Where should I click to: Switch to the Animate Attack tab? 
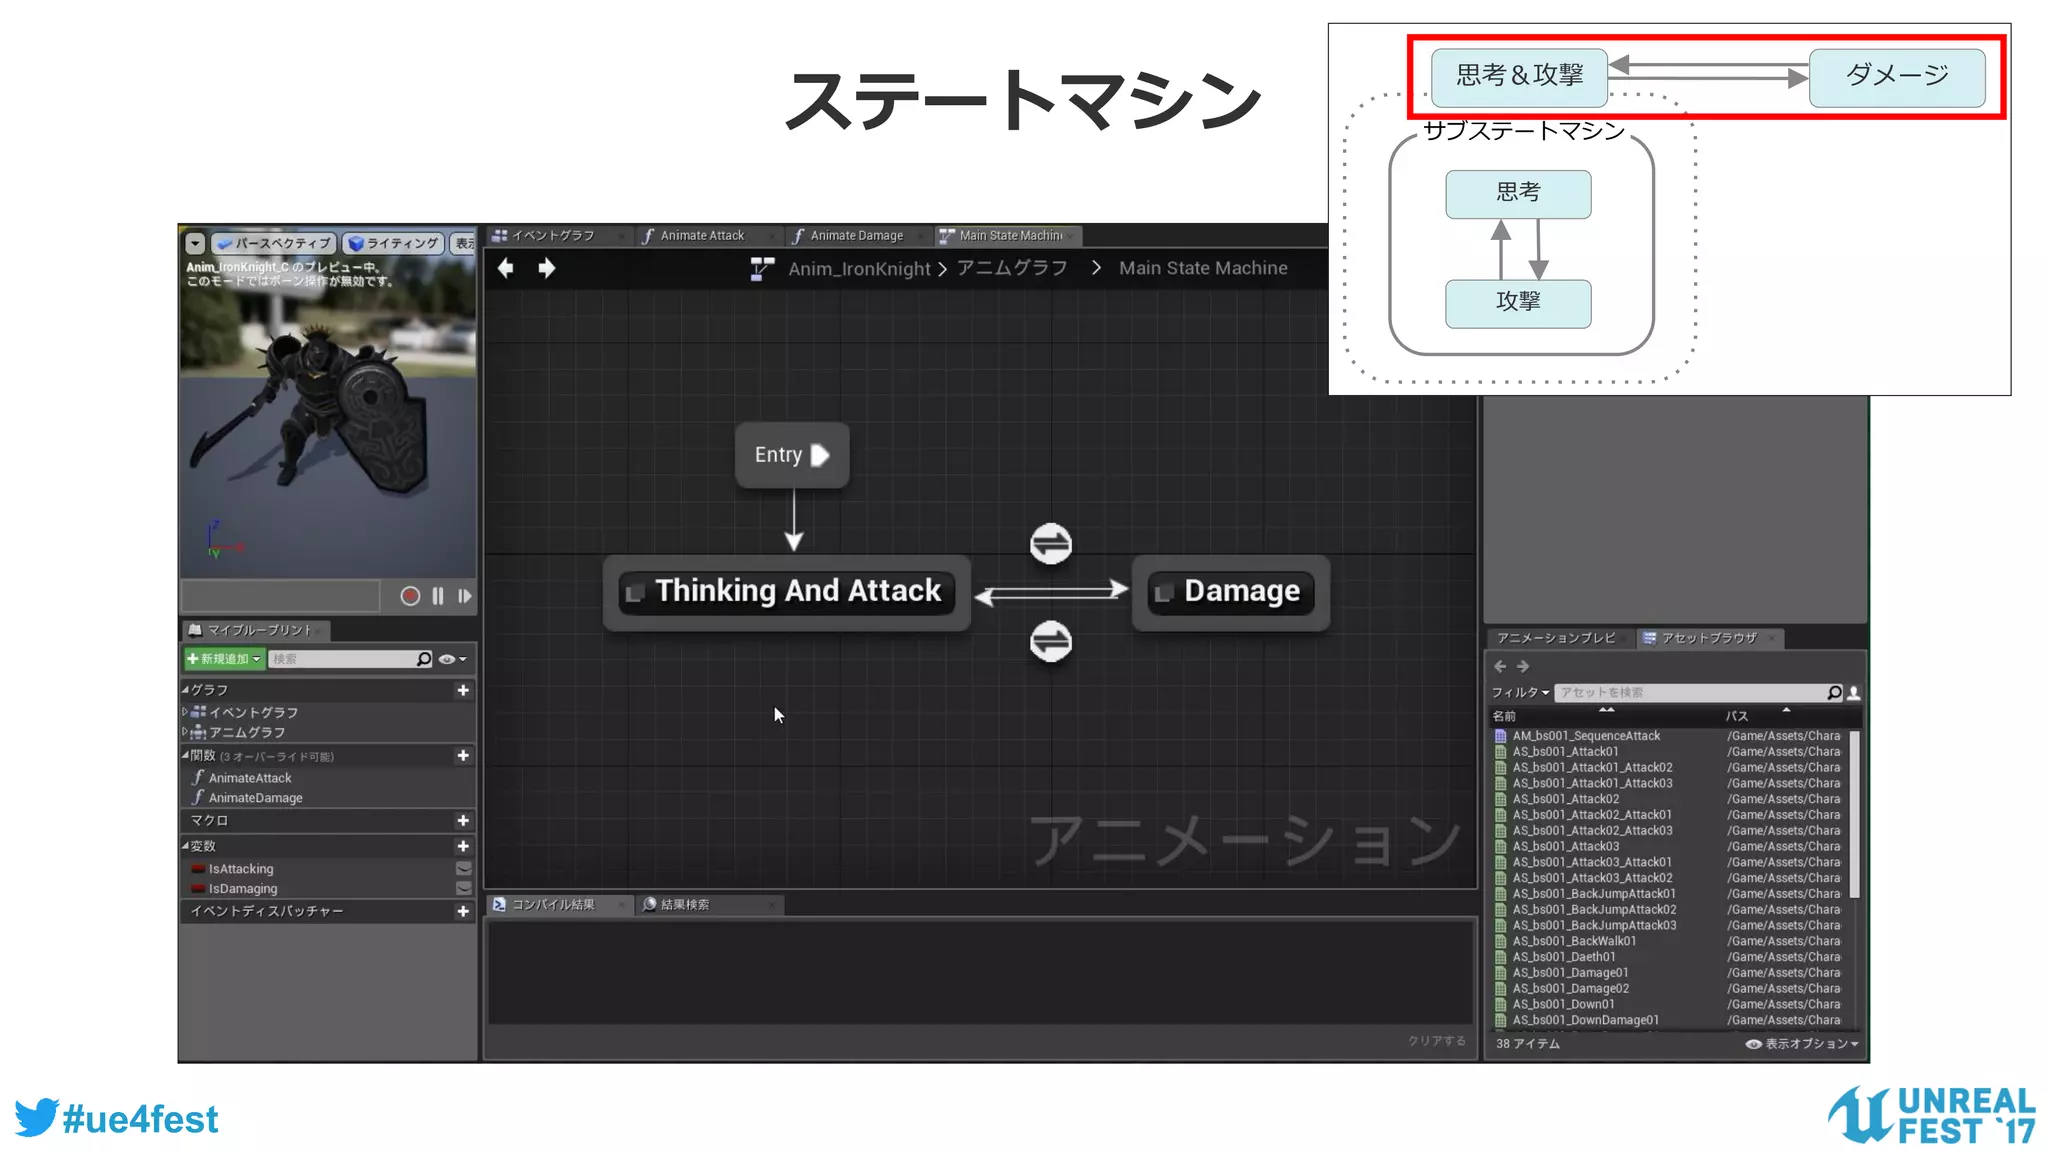[702, 236]
